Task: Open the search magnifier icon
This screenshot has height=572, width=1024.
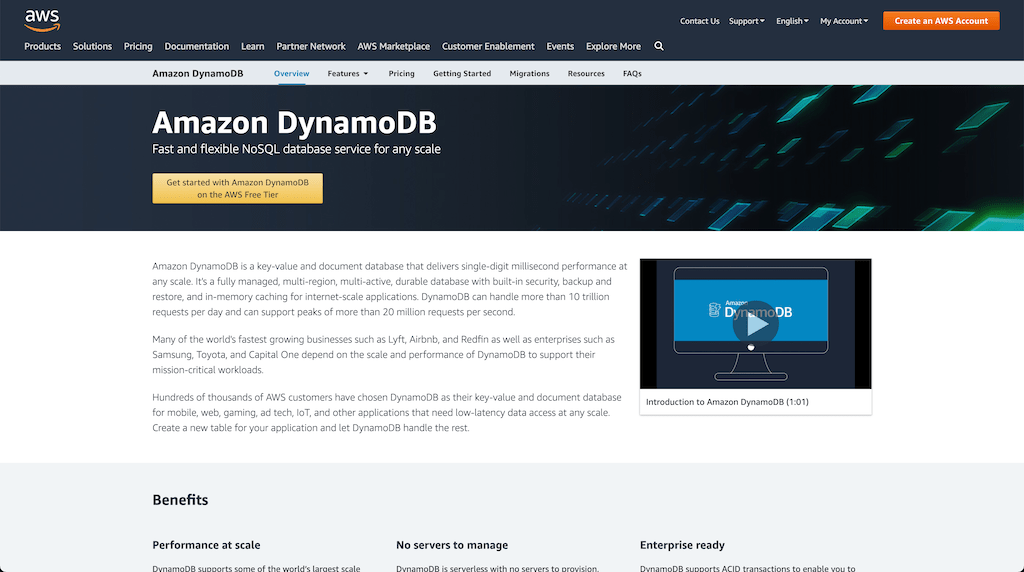Action: (x=659, y=46)
